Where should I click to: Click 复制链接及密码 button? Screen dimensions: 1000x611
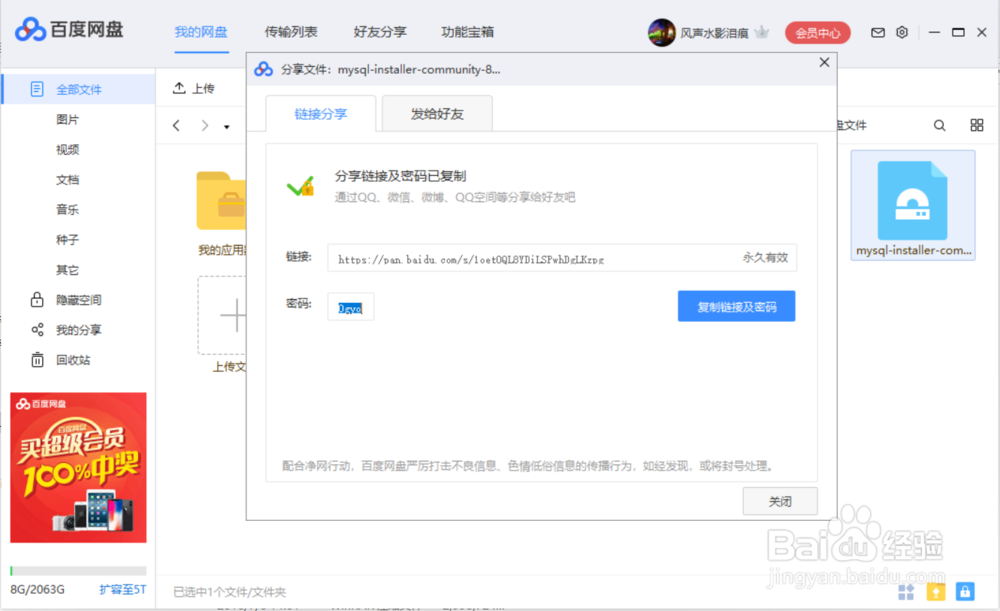736,306
